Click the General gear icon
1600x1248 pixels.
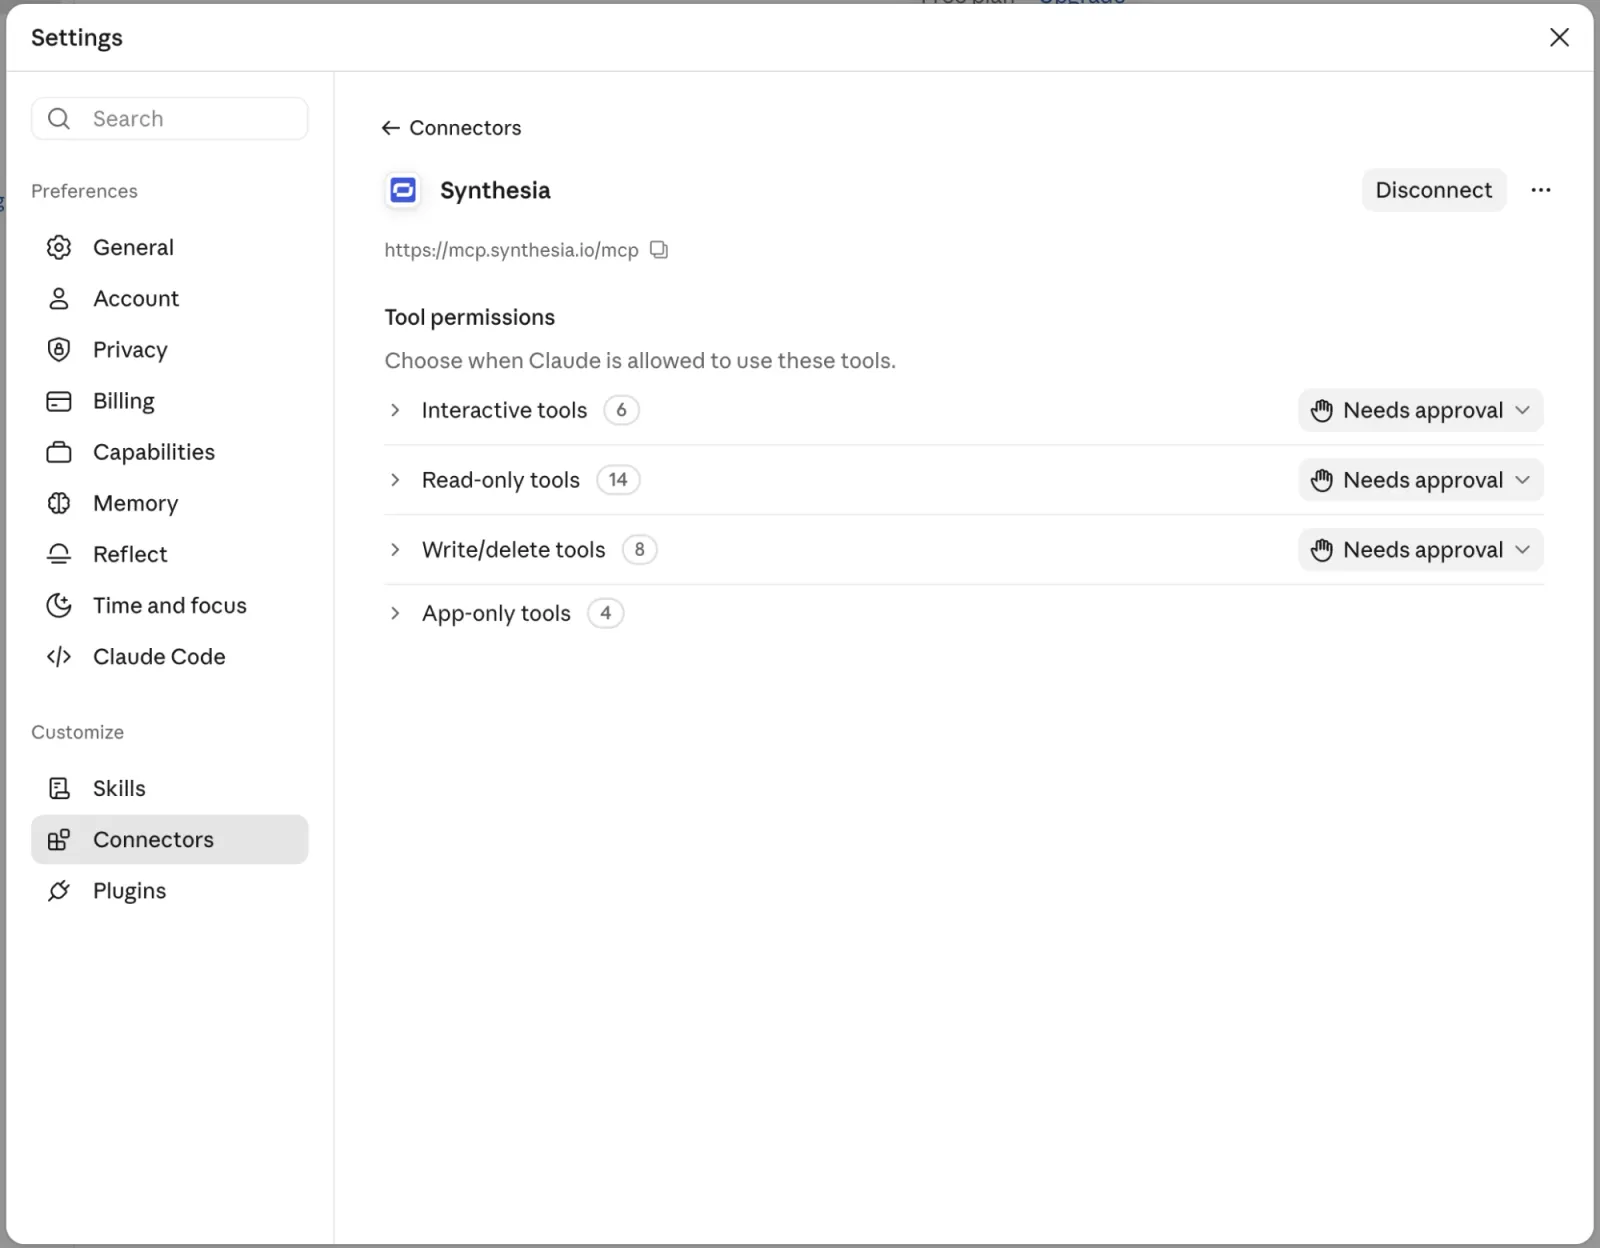(59, 247)
